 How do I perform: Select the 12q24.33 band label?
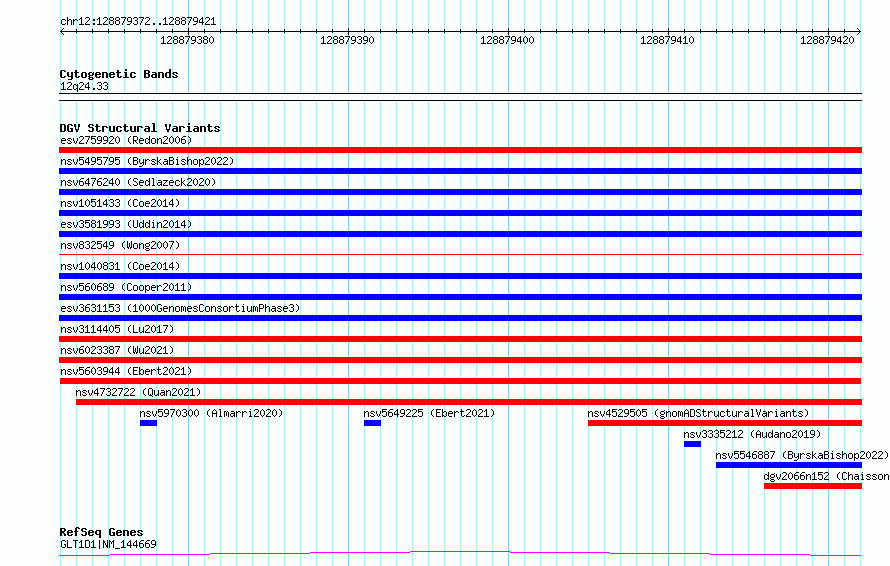[x=84, y=86]
